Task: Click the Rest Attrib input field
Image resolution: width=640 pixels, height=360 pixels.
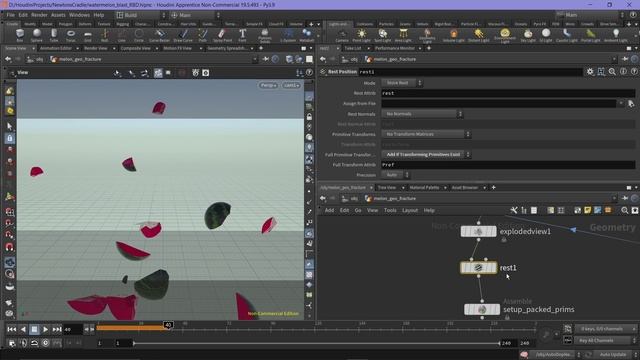Action: 508,93
